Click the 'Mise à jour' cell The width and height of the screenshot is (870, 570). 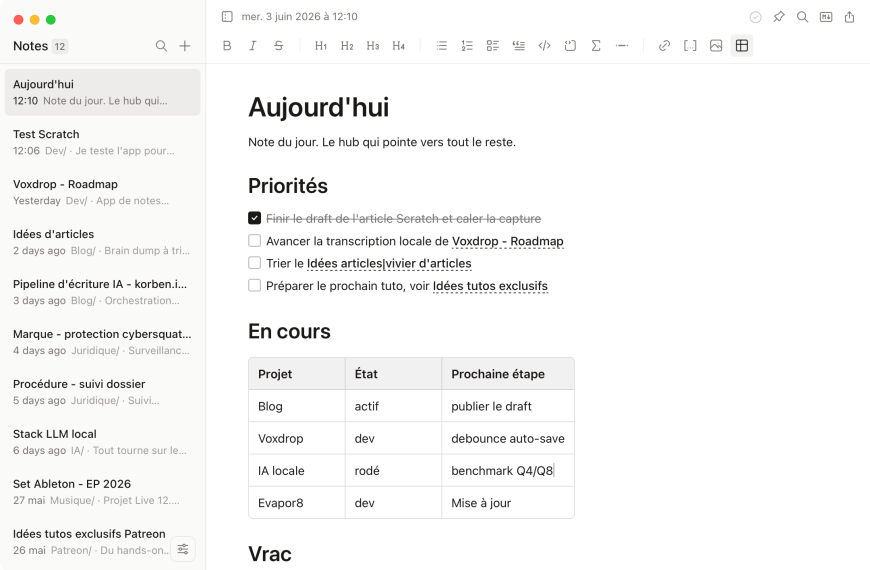pos(508,503)
